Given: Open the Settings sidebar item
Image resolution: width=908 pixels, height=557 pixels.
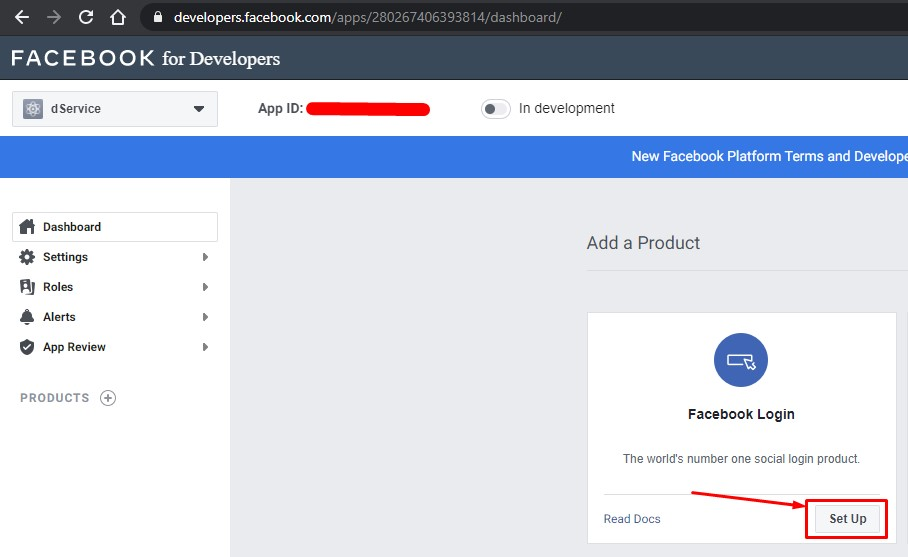Looking at the screenshot, I should click(115, 257).
